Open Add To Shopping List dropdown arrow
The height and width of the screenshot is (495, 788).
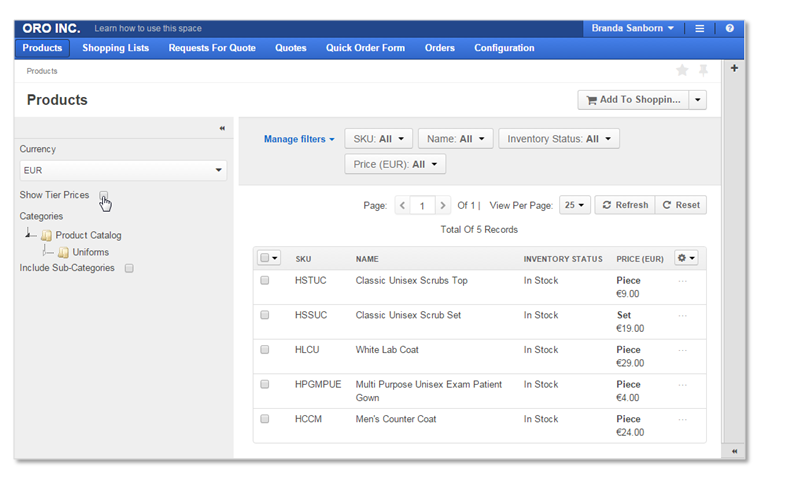pos(698,100)
